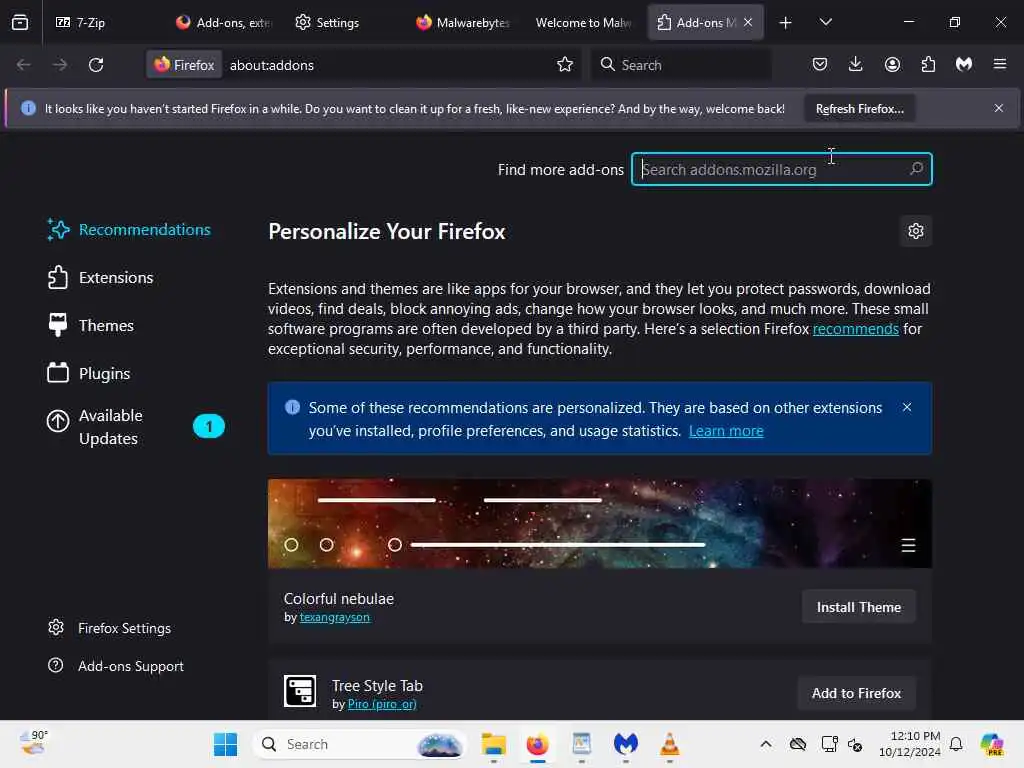
Task: Reload the current page
Action: pos(96,65)
